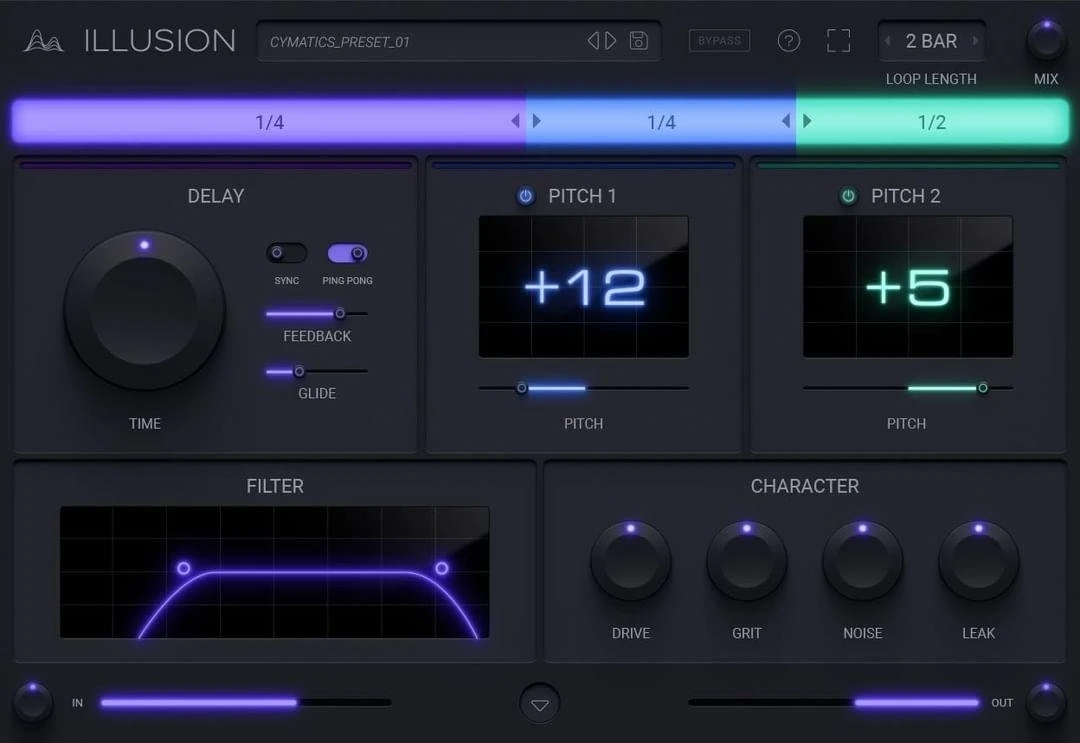Click the BYPASS button
The height and width of the screenshot is (743, 1080).
pos(719,41)
